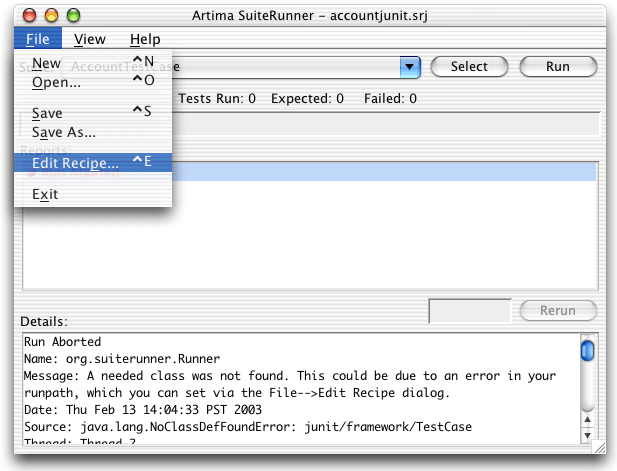This screenshot has height=471, width=617.
Task: Click the Select button
Action: [469, 66]
